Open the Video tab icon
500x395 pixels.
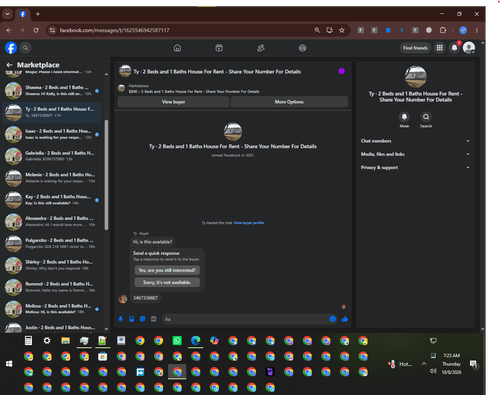[x=219, y=48]
